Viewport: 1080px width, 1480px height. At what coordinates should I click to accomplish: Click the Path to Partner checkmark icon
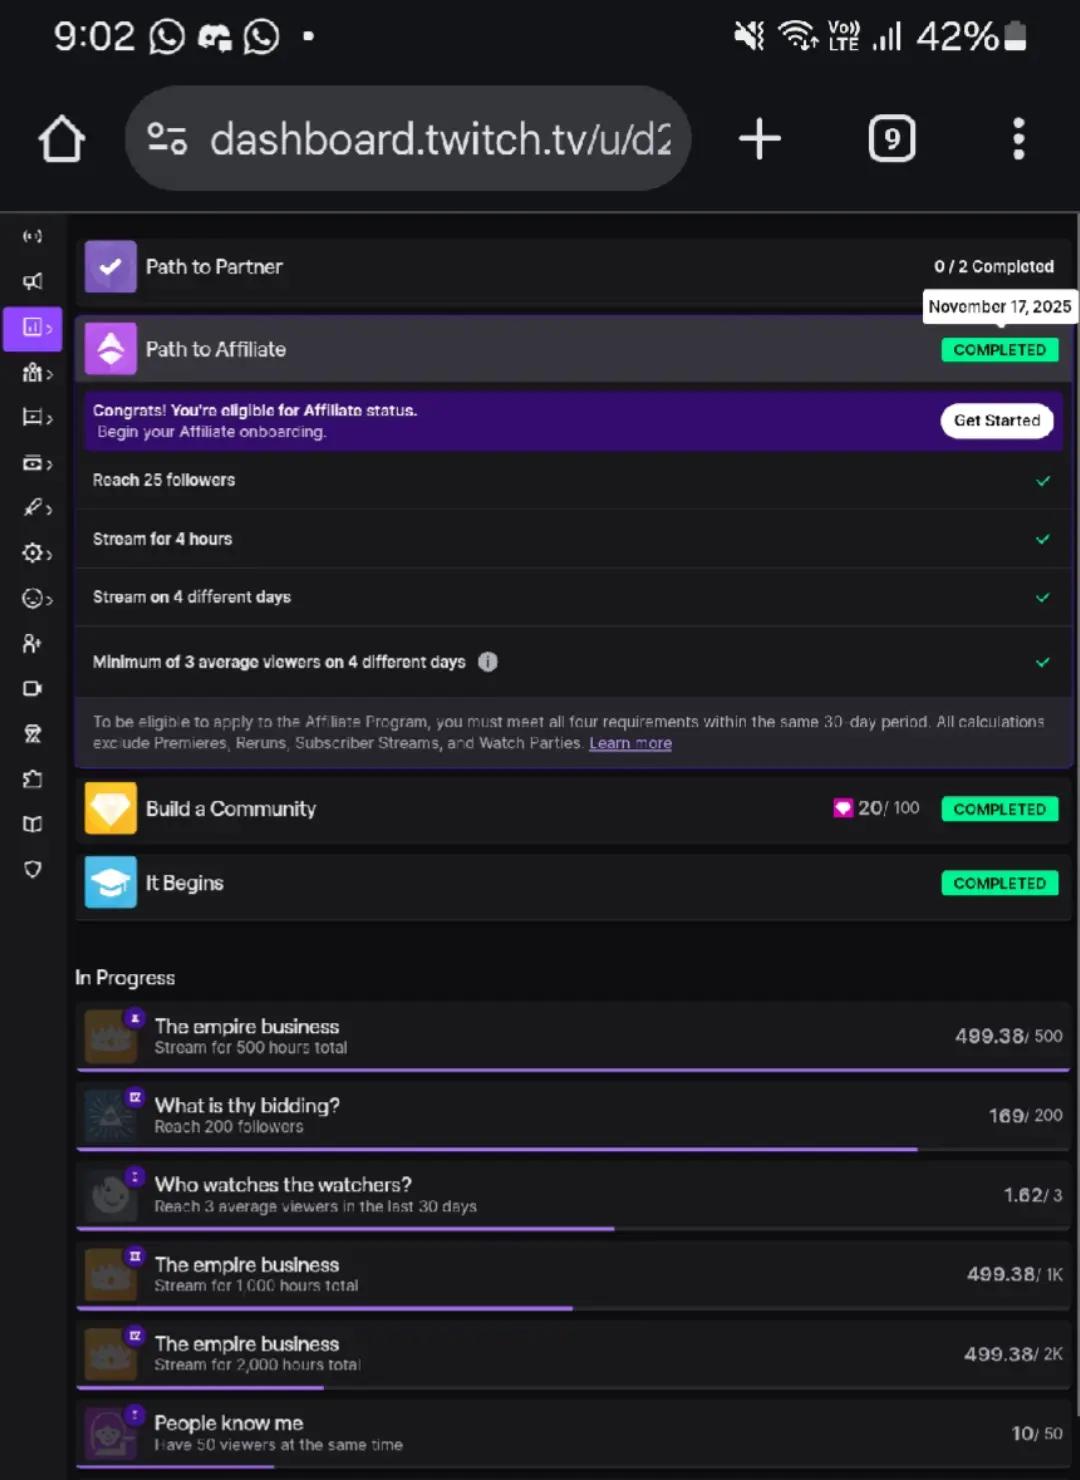111,267
